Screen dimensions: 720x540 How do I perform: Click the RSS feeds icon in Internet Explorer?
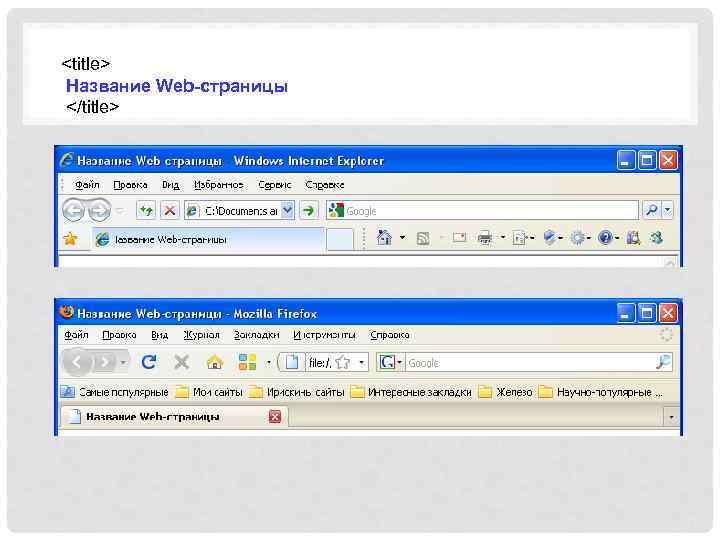click(423, 238)
